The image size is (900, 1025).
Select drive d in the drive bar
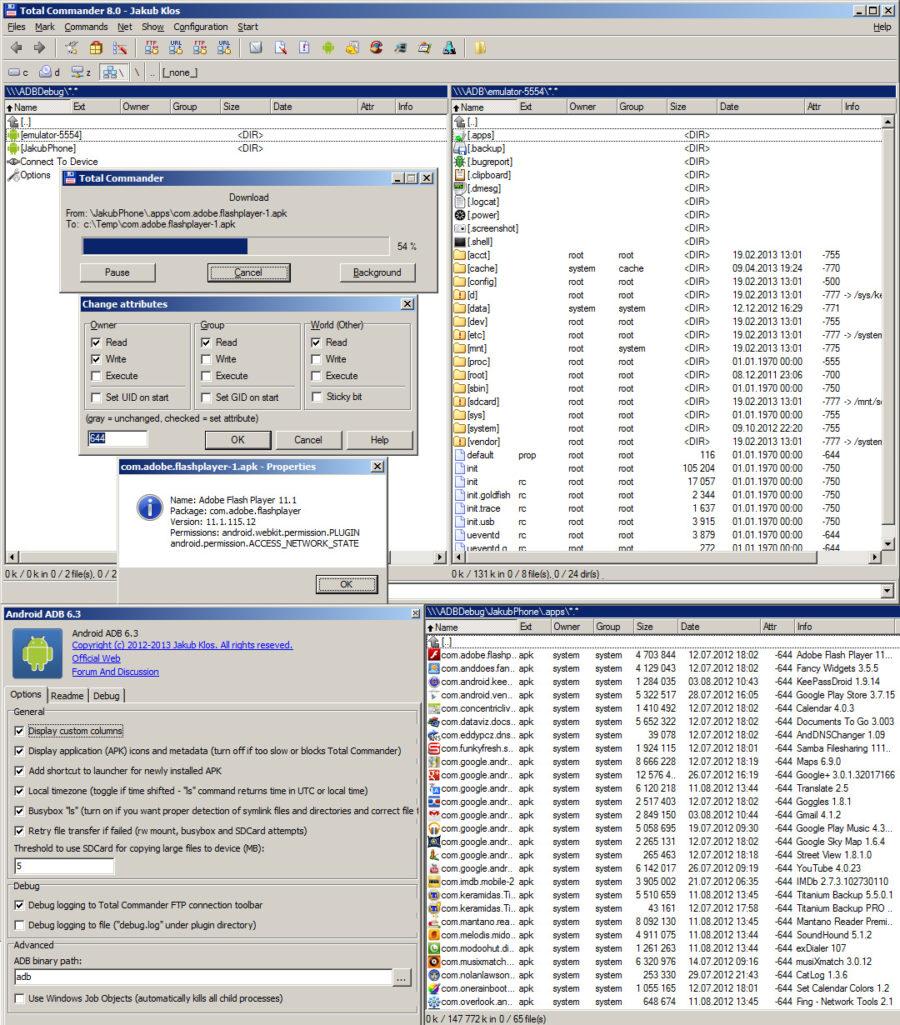click(x=49, y=72)
